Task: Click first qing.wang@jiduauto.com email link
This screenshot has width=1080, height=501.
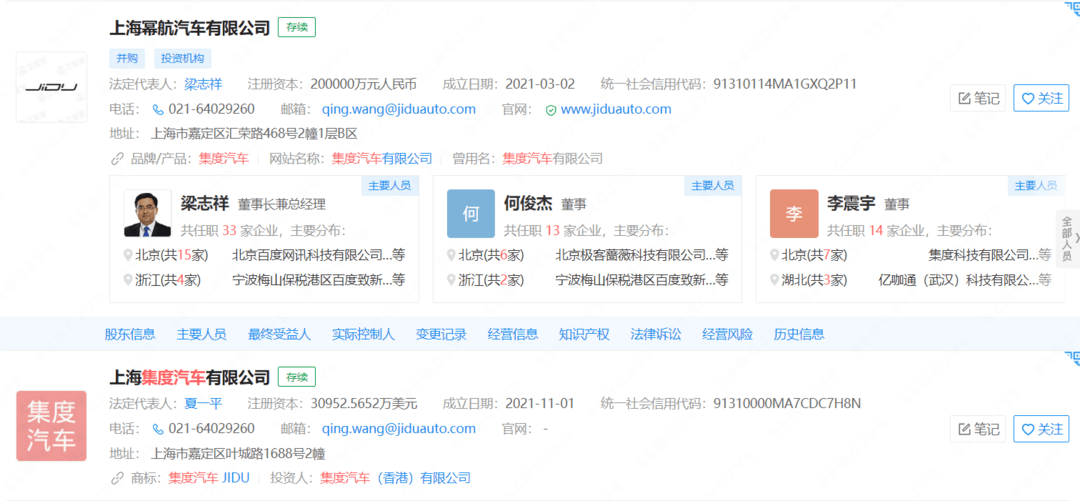Action: (x=399, y=110)
